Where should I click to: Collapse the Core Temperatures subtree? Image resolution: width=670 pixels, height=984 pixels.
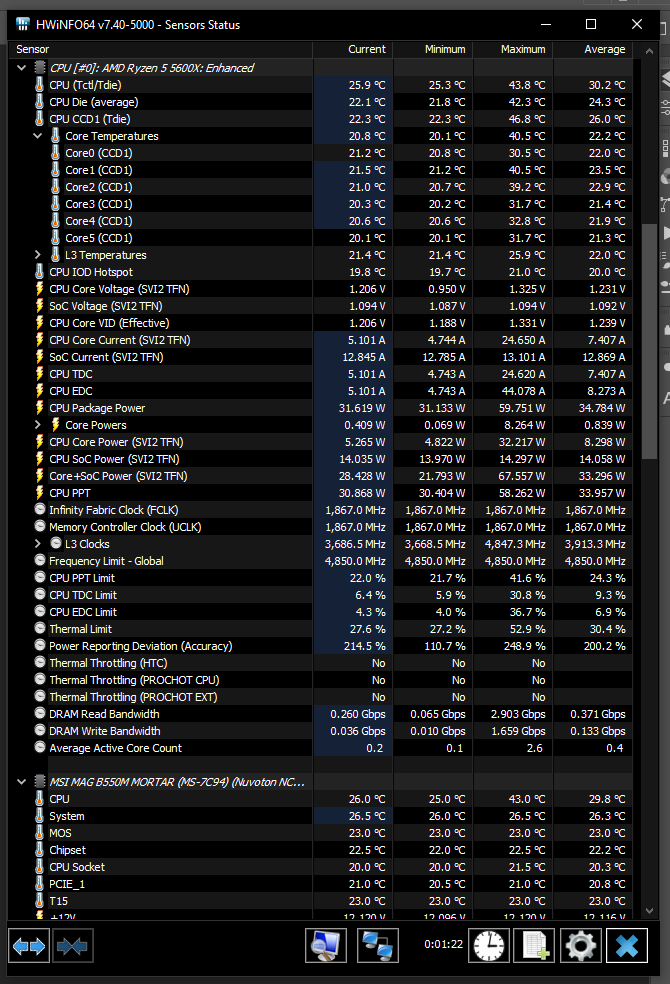click(x=38, y=136)
